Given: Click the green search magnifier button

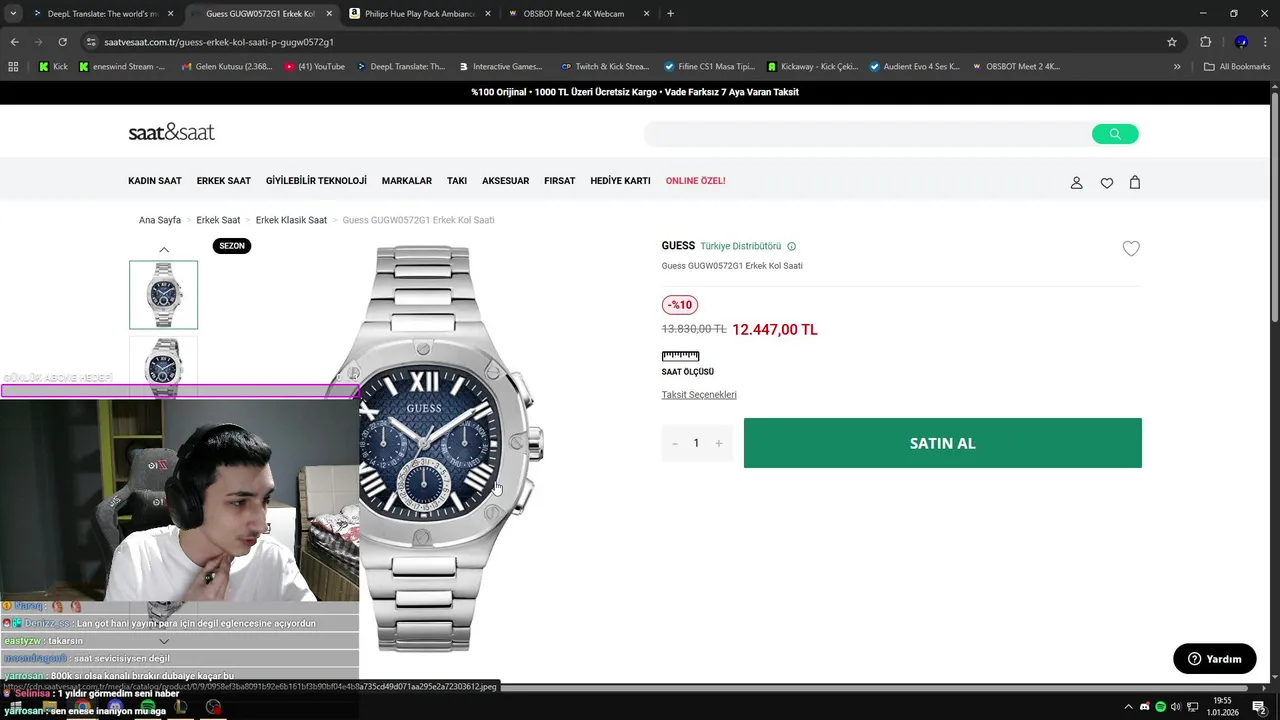Looking at the screenshot, I should (x=1115, y=134).
